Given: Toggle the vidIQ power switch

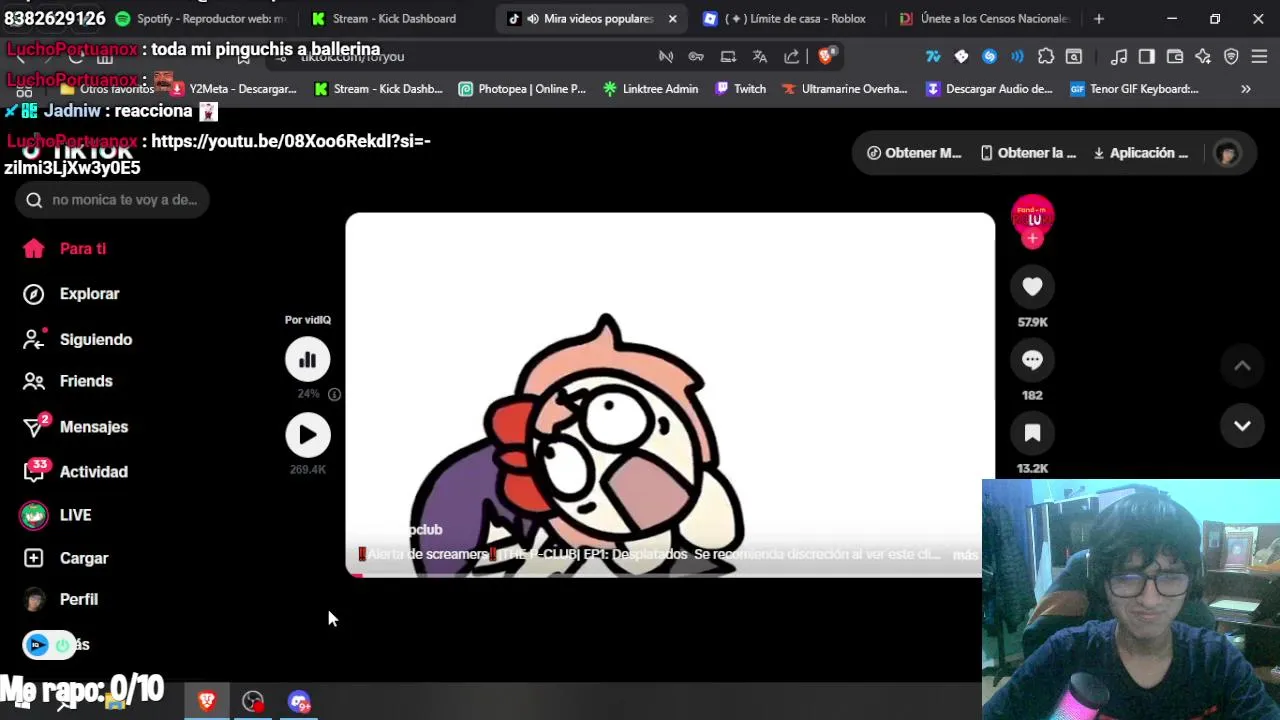Looking at the screenshot, I should tap(62, 645).
